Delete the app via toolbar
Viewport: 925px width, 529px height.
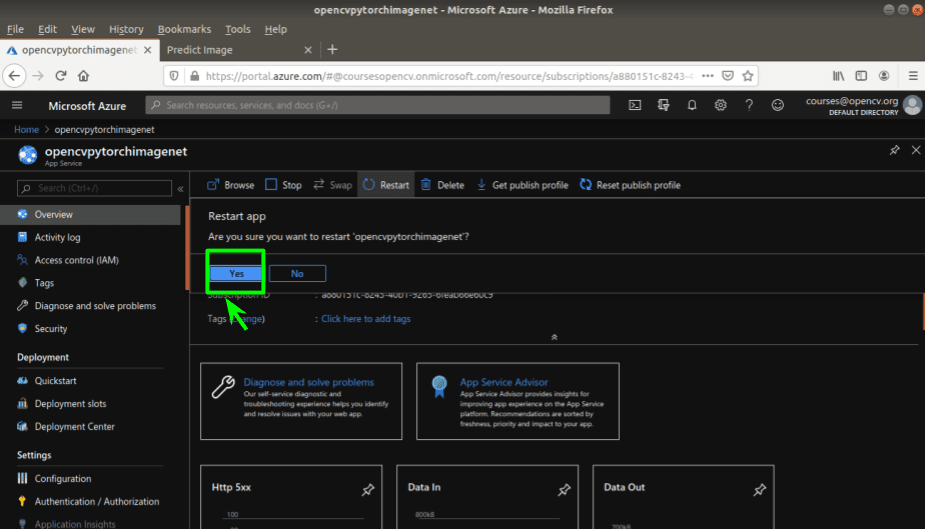point(442,185)
